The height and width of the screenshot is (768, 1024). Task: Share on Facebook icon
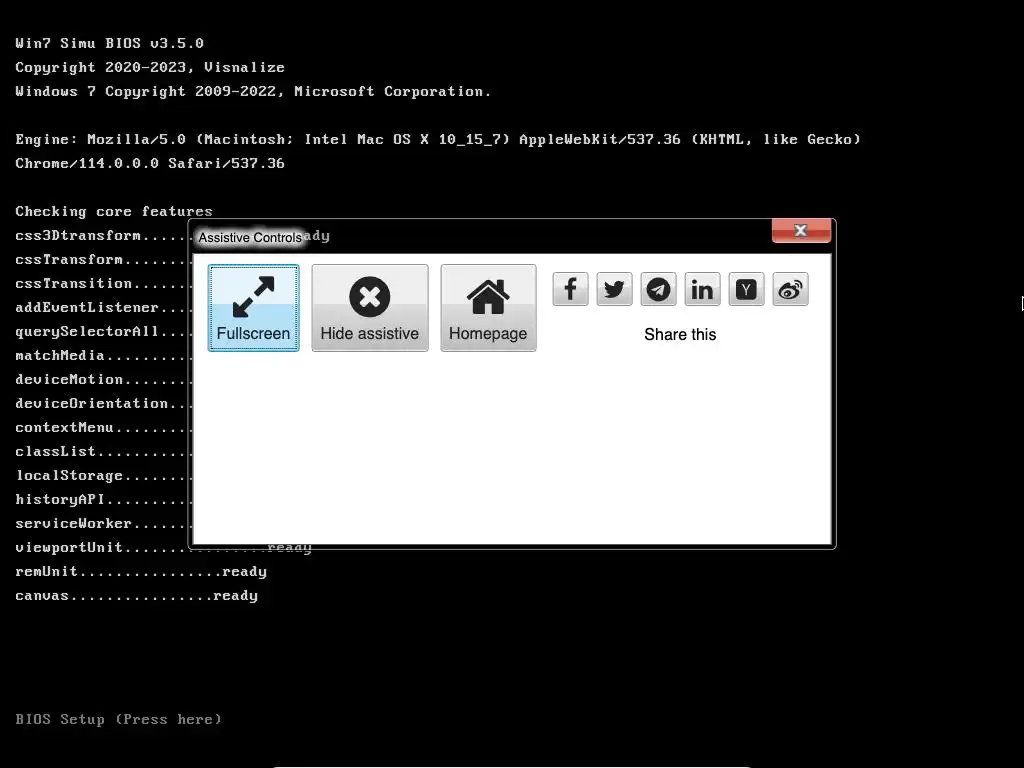click(x=570, y=289)
